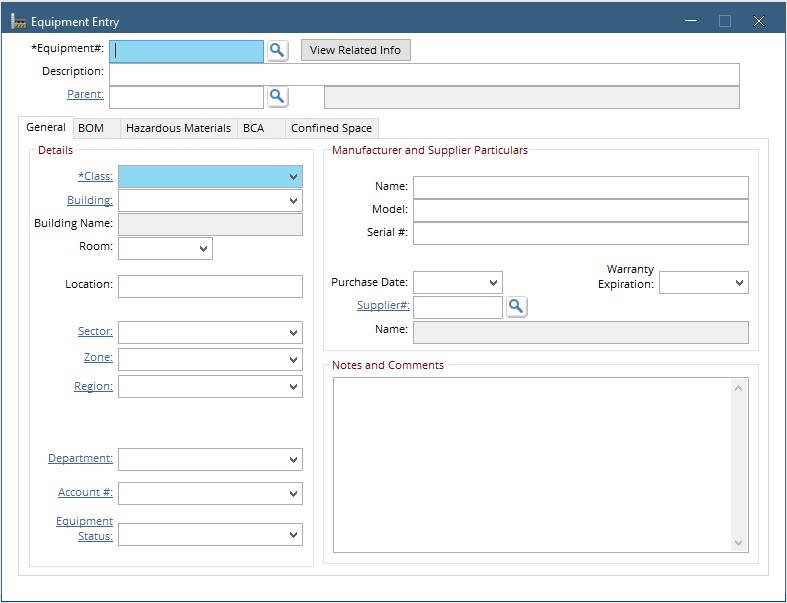This screenshot has width=787, height=603.
Task: Click the Department link label
Action: point(80,459)
